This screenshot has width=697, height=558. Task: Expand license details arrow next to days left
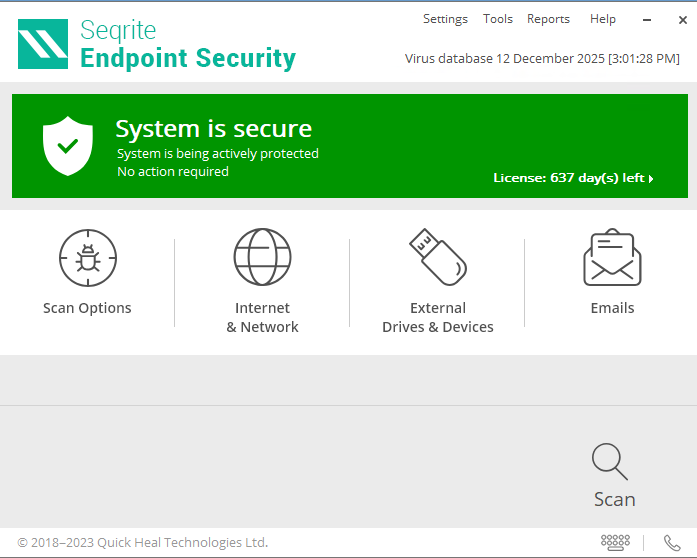point(651,179)
